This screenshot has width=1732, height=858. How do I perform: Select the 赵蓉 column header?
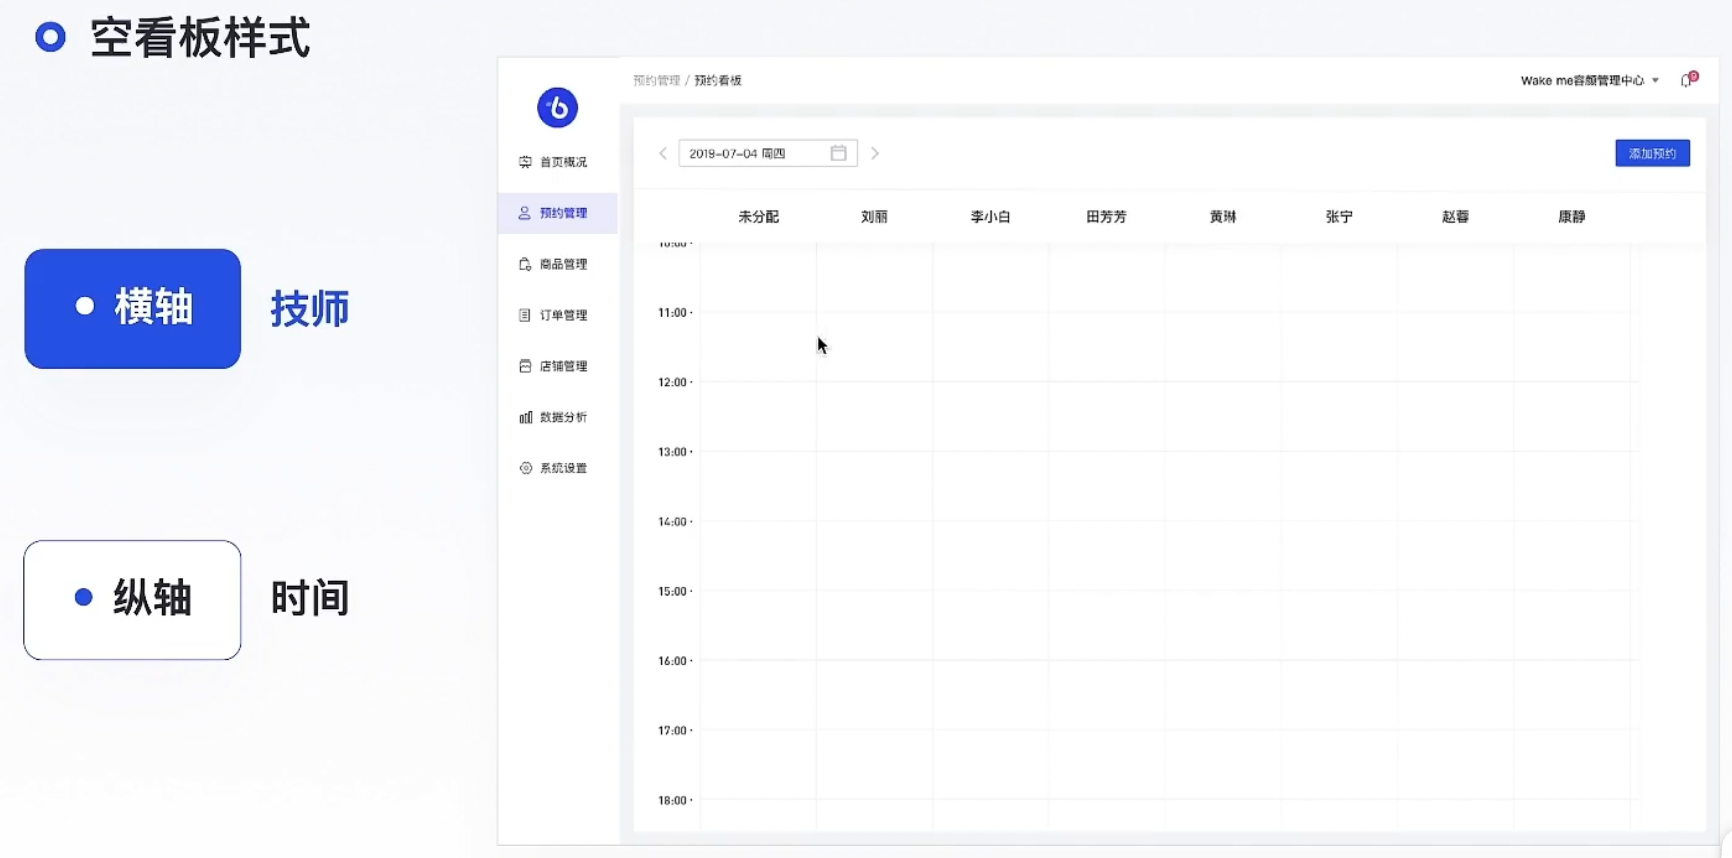tap(1455, 216)
